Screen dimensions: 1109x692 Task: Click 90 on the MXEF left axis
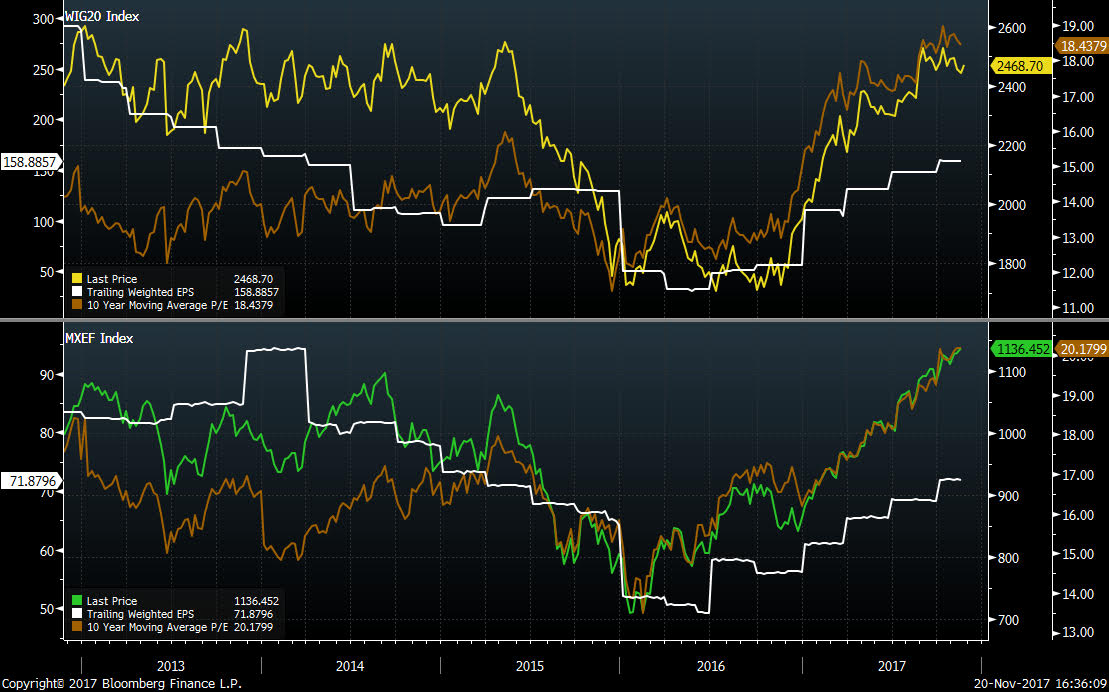(47, 375)
